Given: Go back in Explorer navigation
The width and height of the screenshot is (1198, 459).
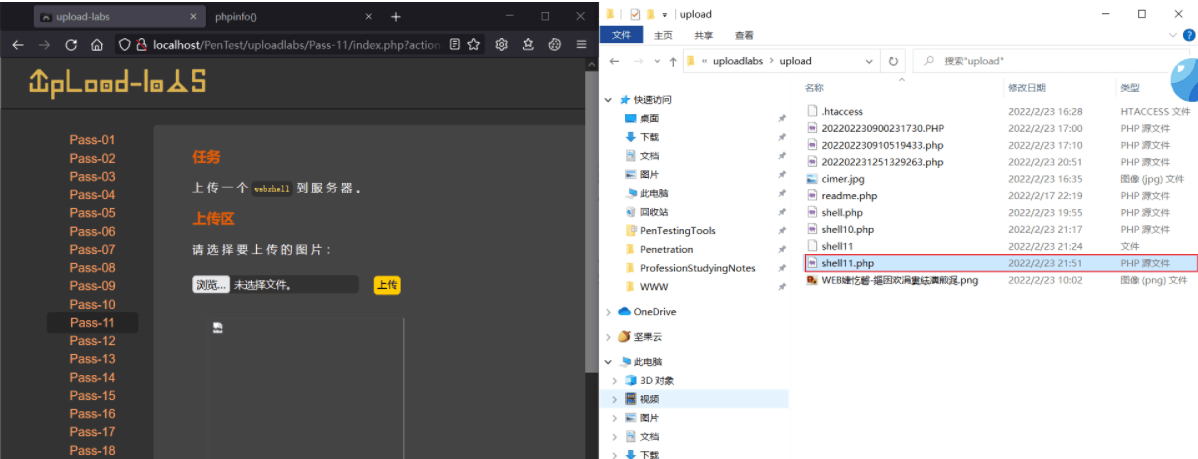Looking at the screenshot, I should [x=614, y=61].
